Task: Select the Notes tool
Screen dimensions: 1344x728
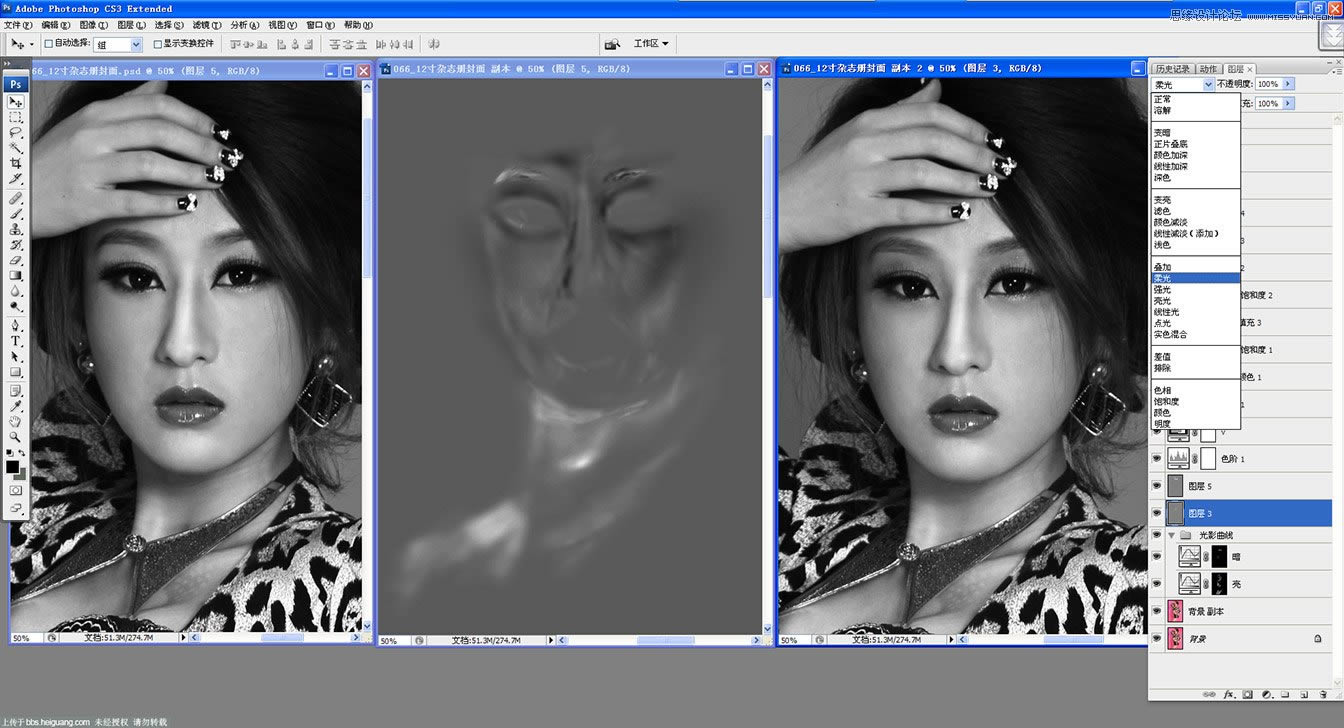Action: [16, 392]
